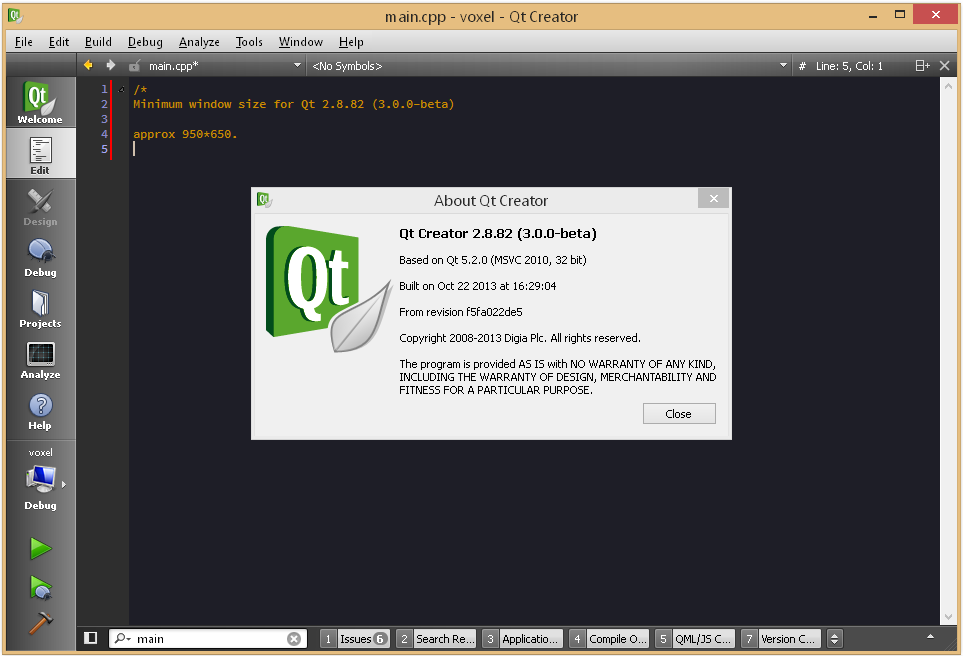Switch to Edit mode
This screenshot has height=656, width=963.
coord(41,154)
